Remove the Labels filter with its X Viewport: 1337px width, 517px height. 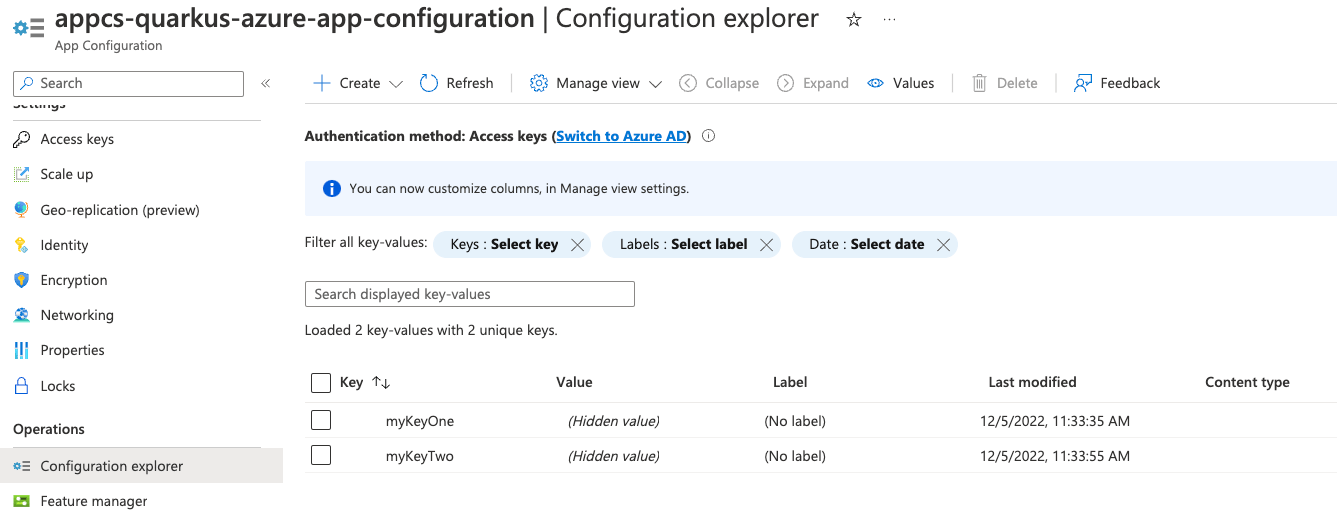[766, 244]
